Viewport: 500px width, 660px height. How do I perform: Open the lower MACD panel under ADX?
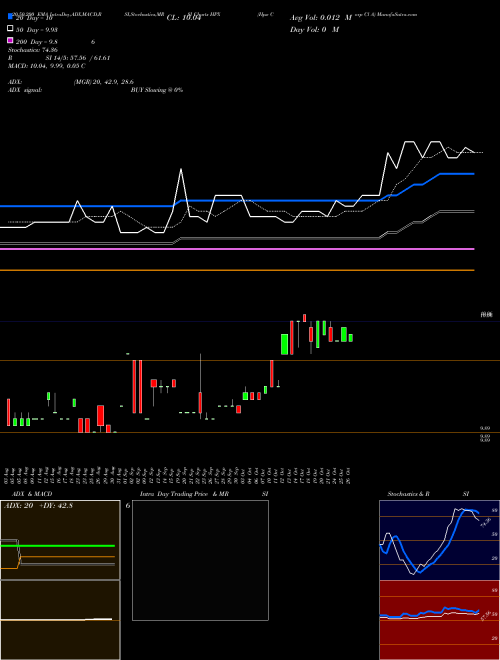point(60,620)
